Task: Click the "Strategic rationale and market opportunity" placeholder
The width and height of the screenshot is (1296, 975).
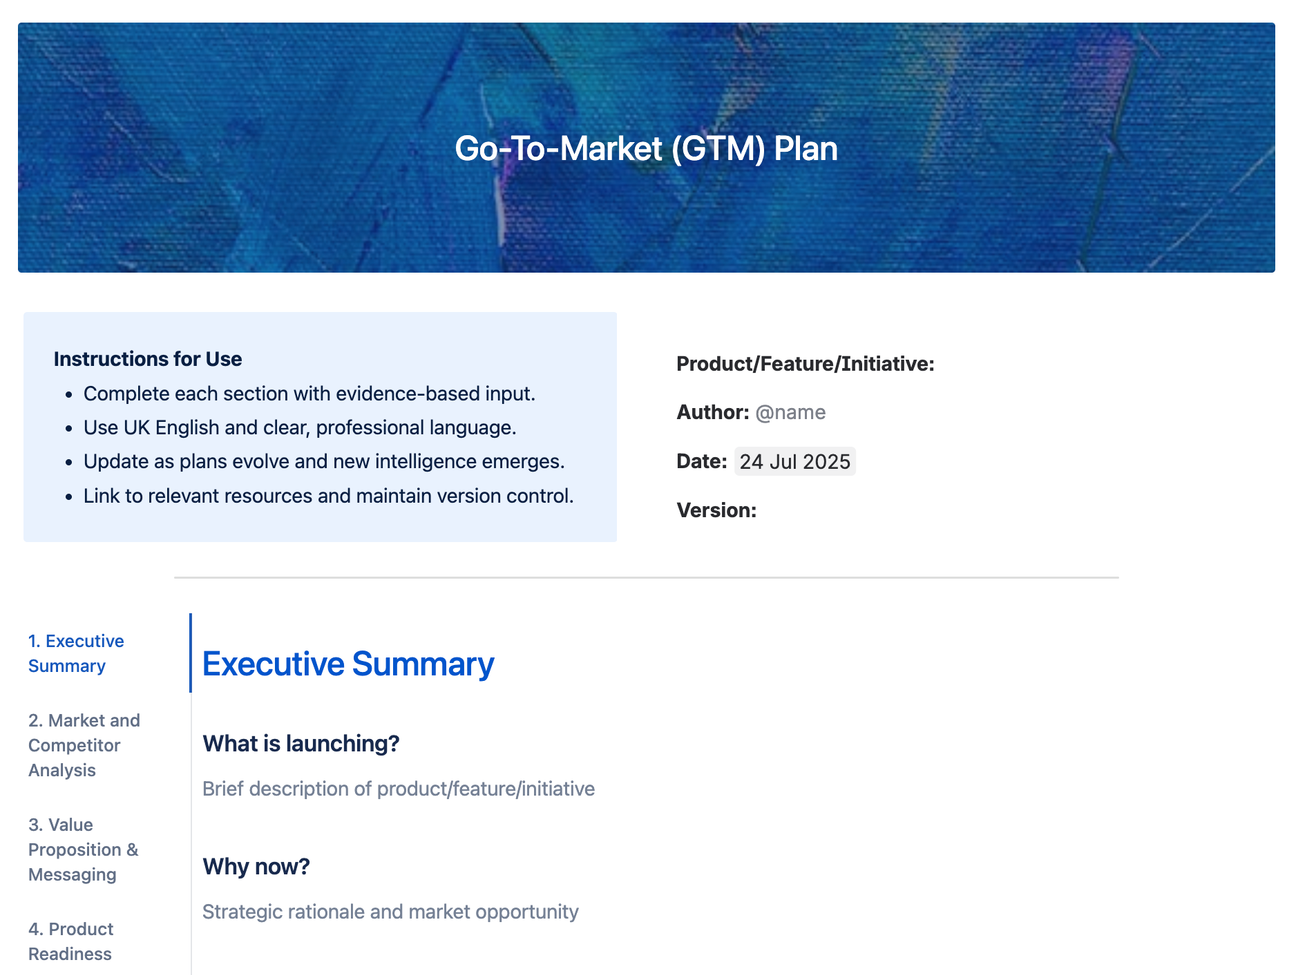Action: pos(390,912)
